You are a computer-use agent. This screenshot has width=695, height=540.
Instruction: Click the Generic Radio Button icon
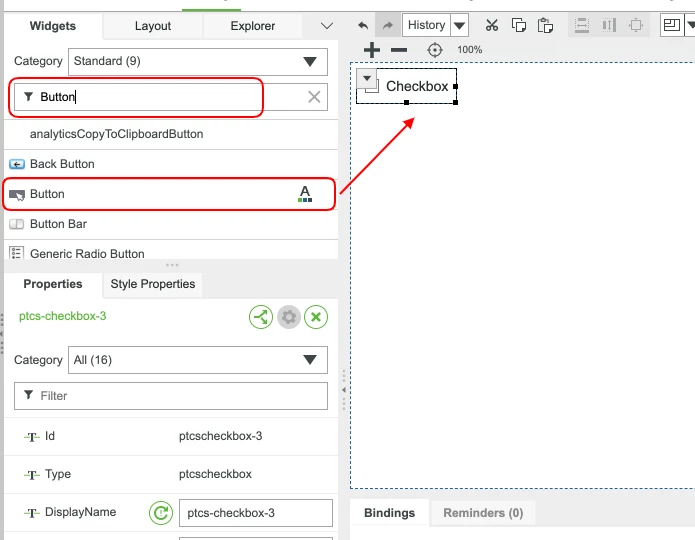[x=17, y=253]
